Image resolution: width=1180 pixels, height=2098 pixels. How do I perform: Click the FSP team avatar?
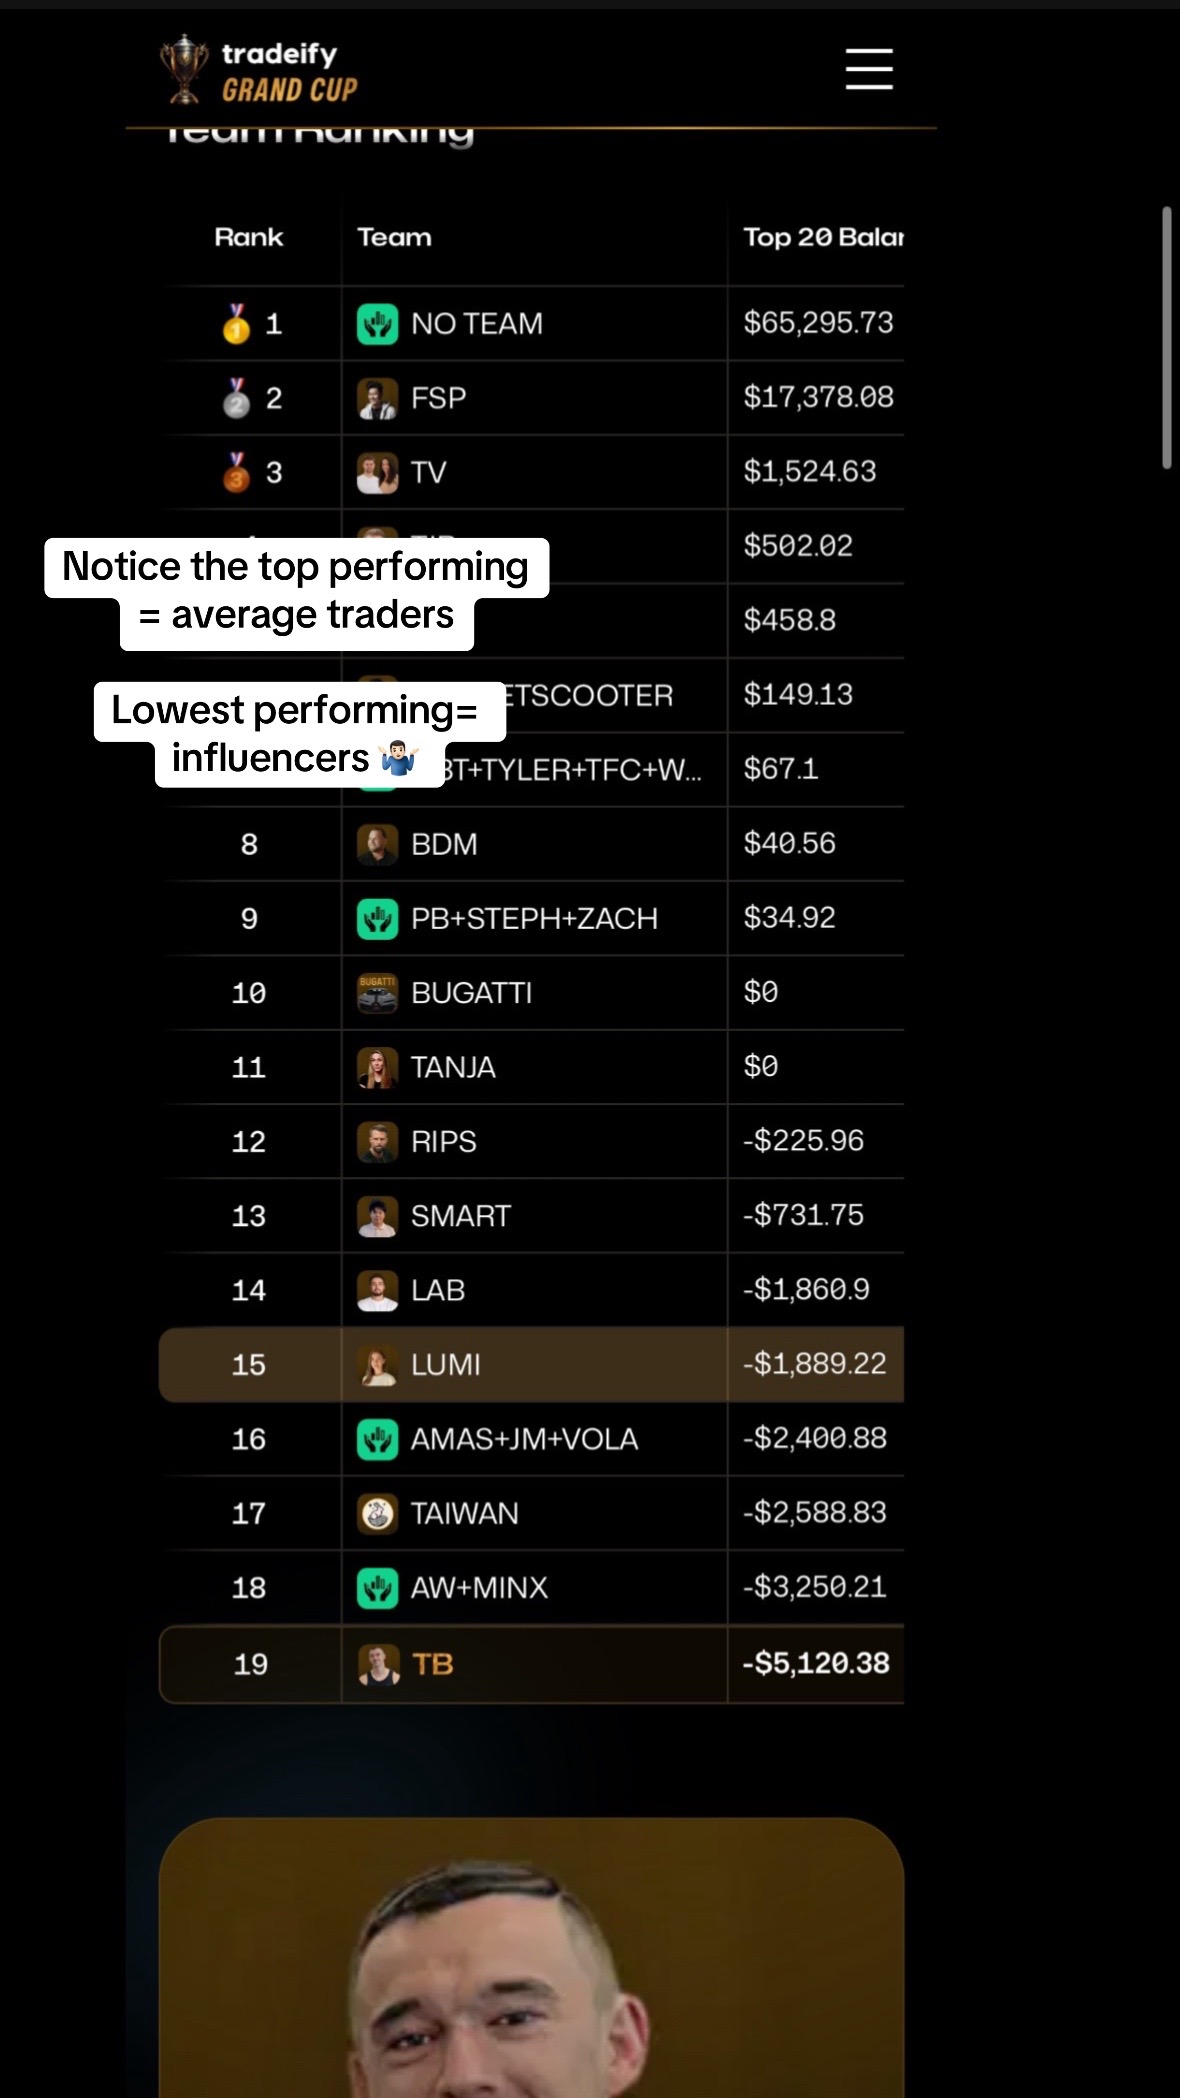click(x=377, y=398)
